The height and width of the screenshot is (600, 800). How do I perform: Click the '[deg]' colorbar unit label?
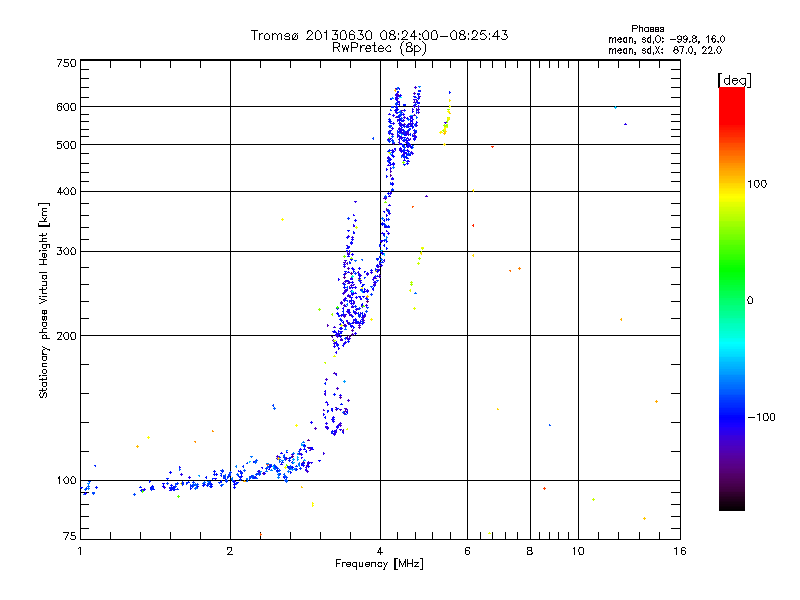(x=734, y=80)
